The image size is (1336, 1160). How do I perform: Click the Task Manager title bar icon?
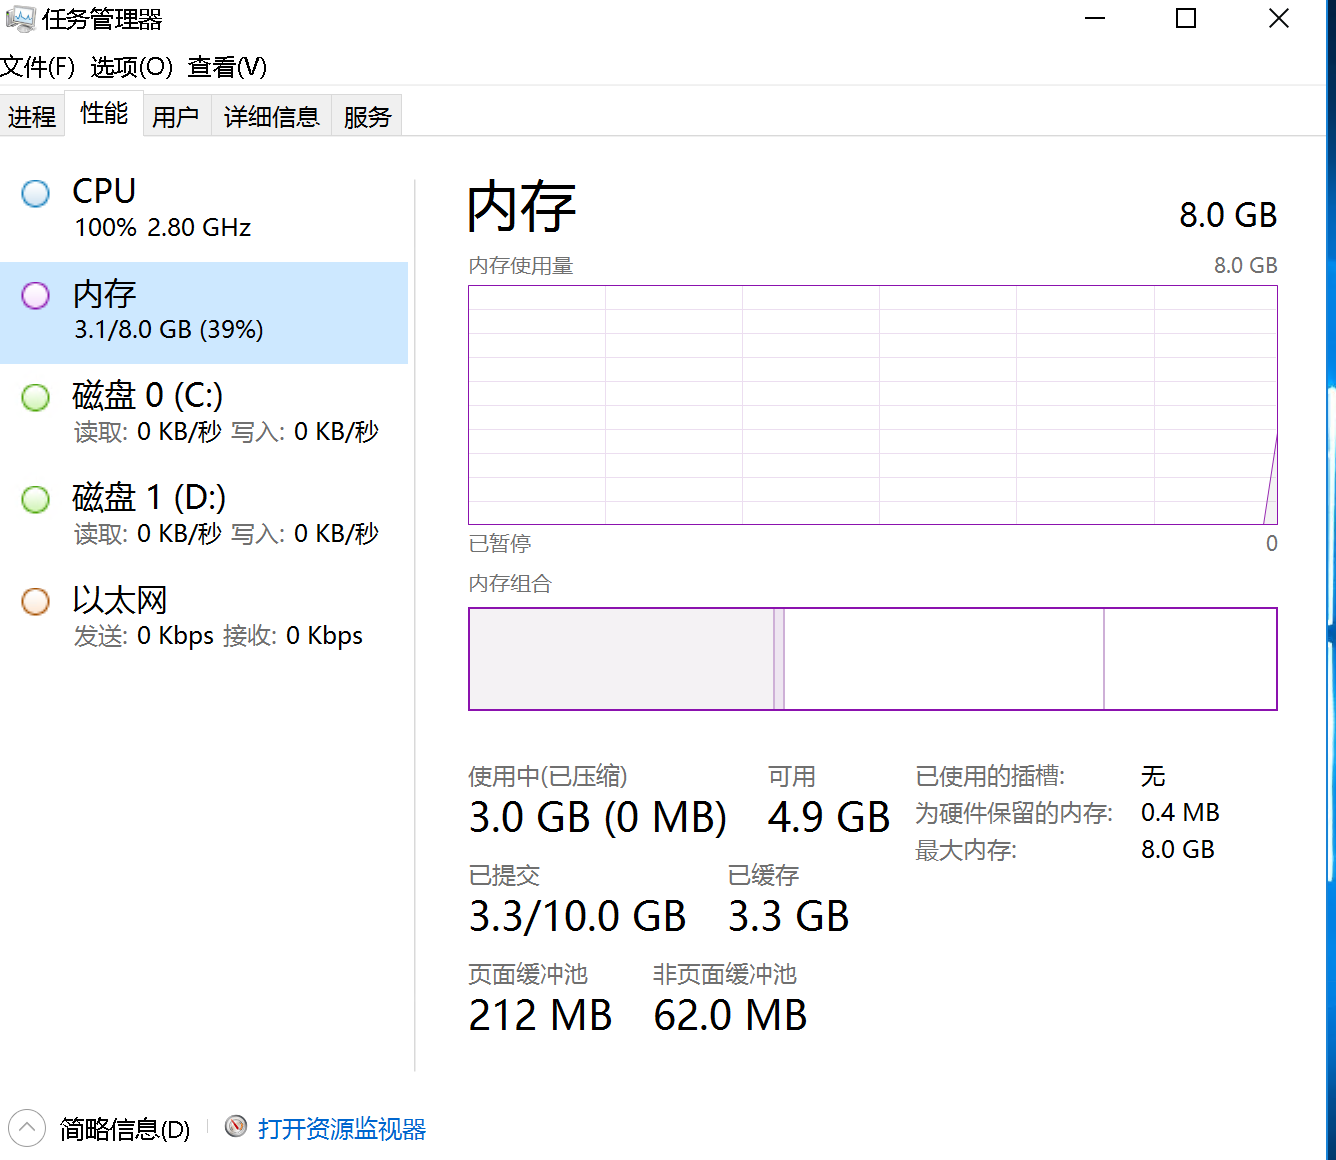coord(19,18)
